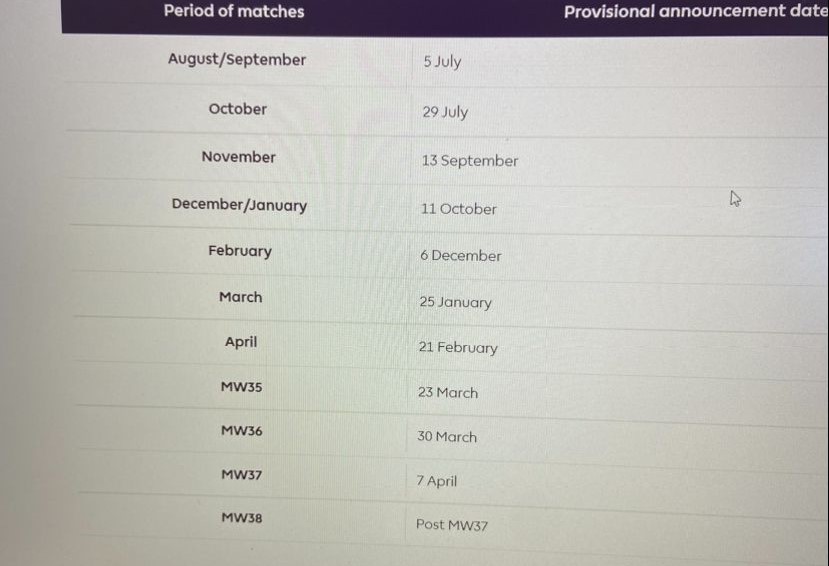Select the November period cell
The image size is (829, 566).
[238, 157]
